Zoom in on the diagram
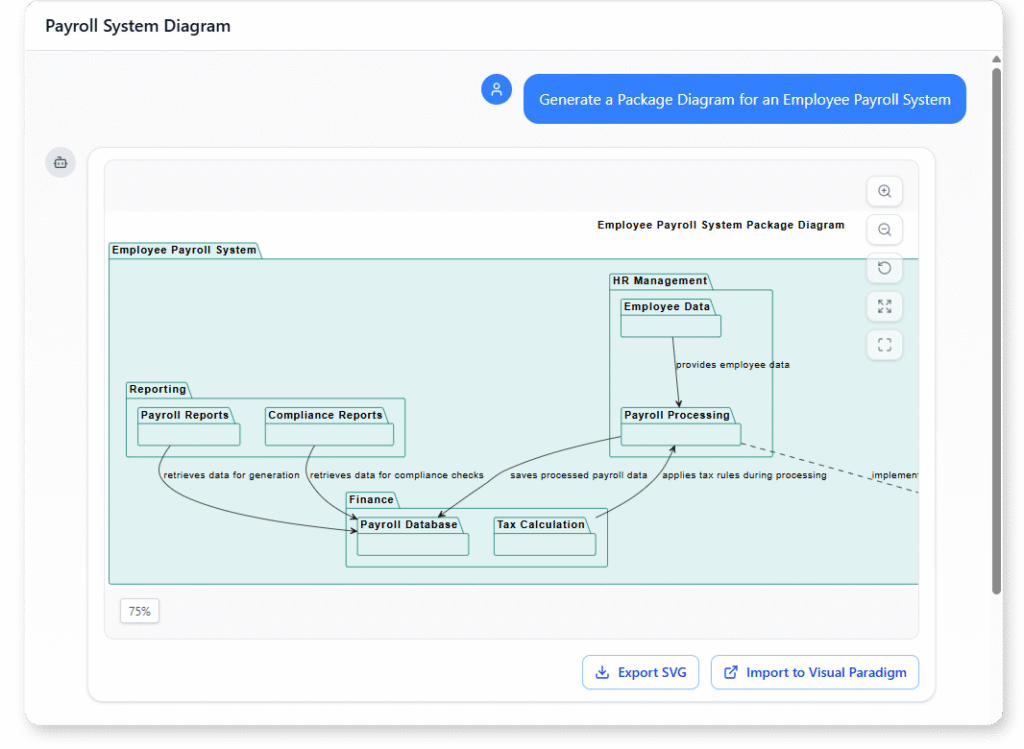Viewport: 1024px width, 749px height. (884, 191)
